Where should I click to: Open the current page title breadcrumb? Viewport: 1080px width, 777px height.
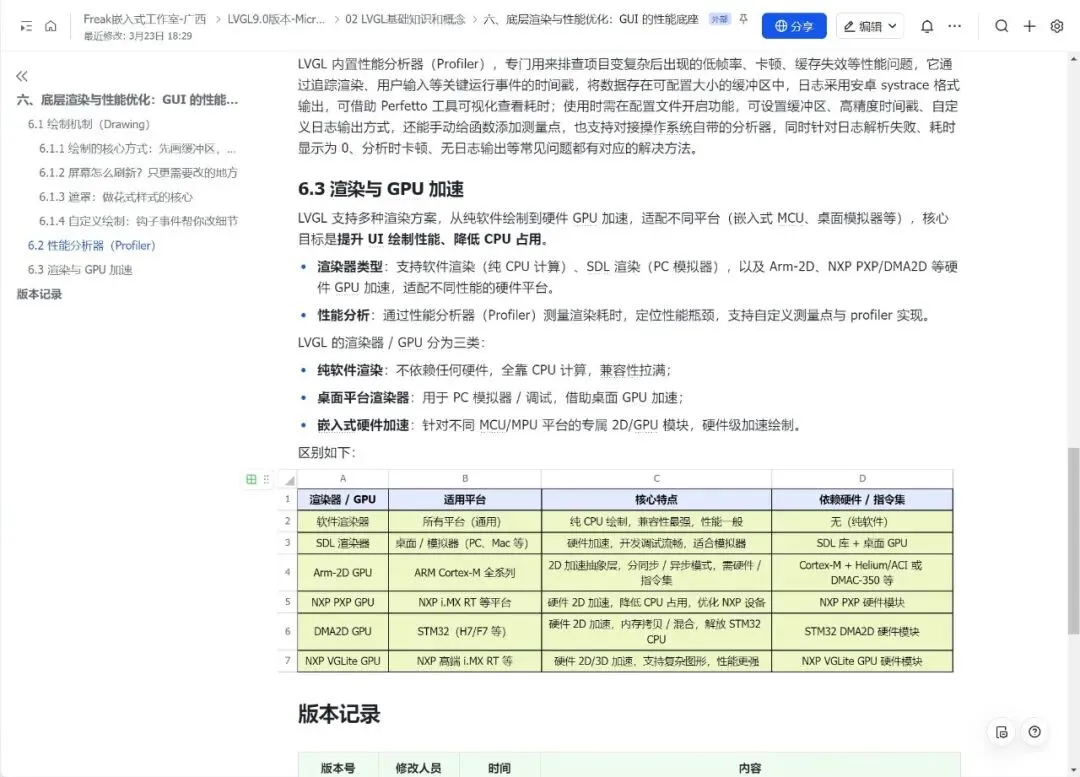click(x=590, y=19)
